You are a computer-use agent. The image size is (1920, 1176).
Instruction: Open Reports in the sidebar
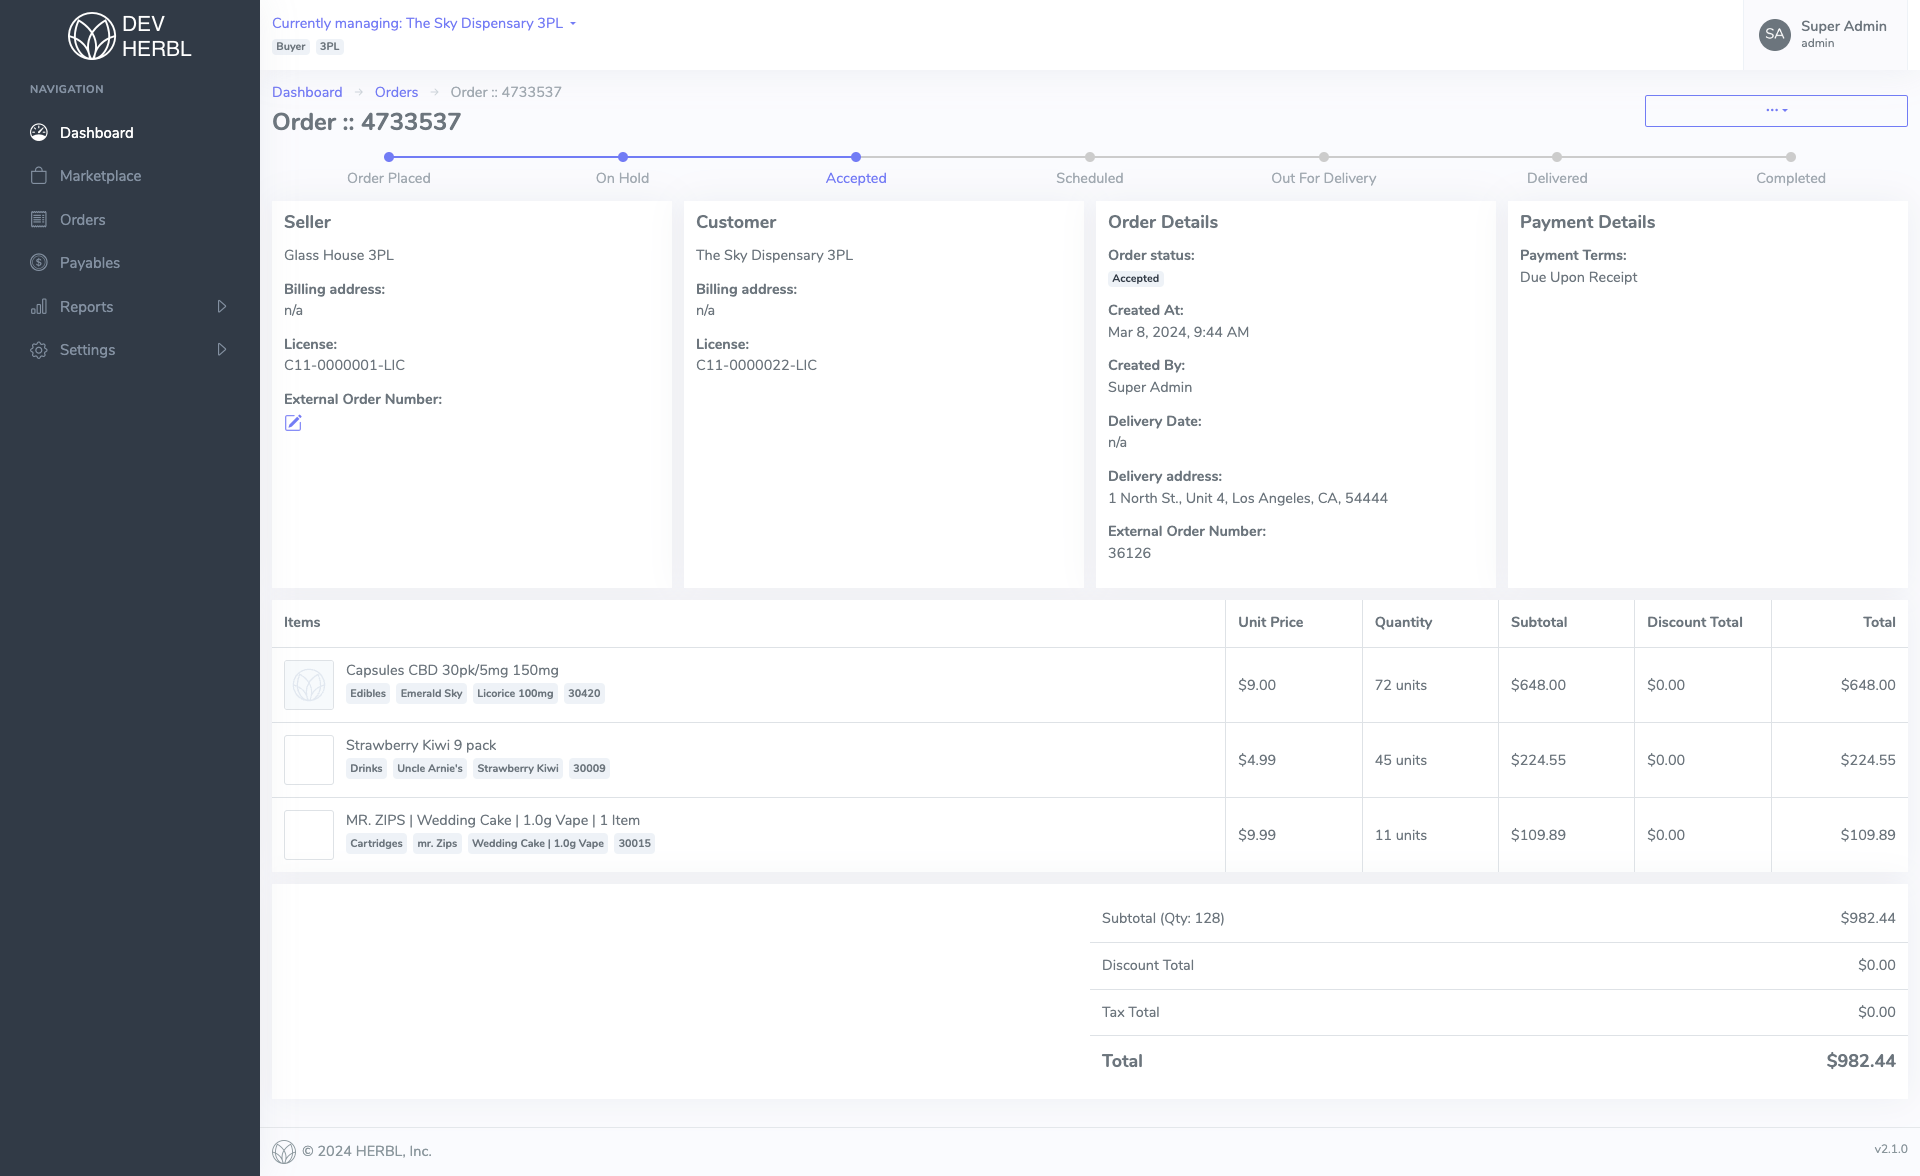[130, 307]
